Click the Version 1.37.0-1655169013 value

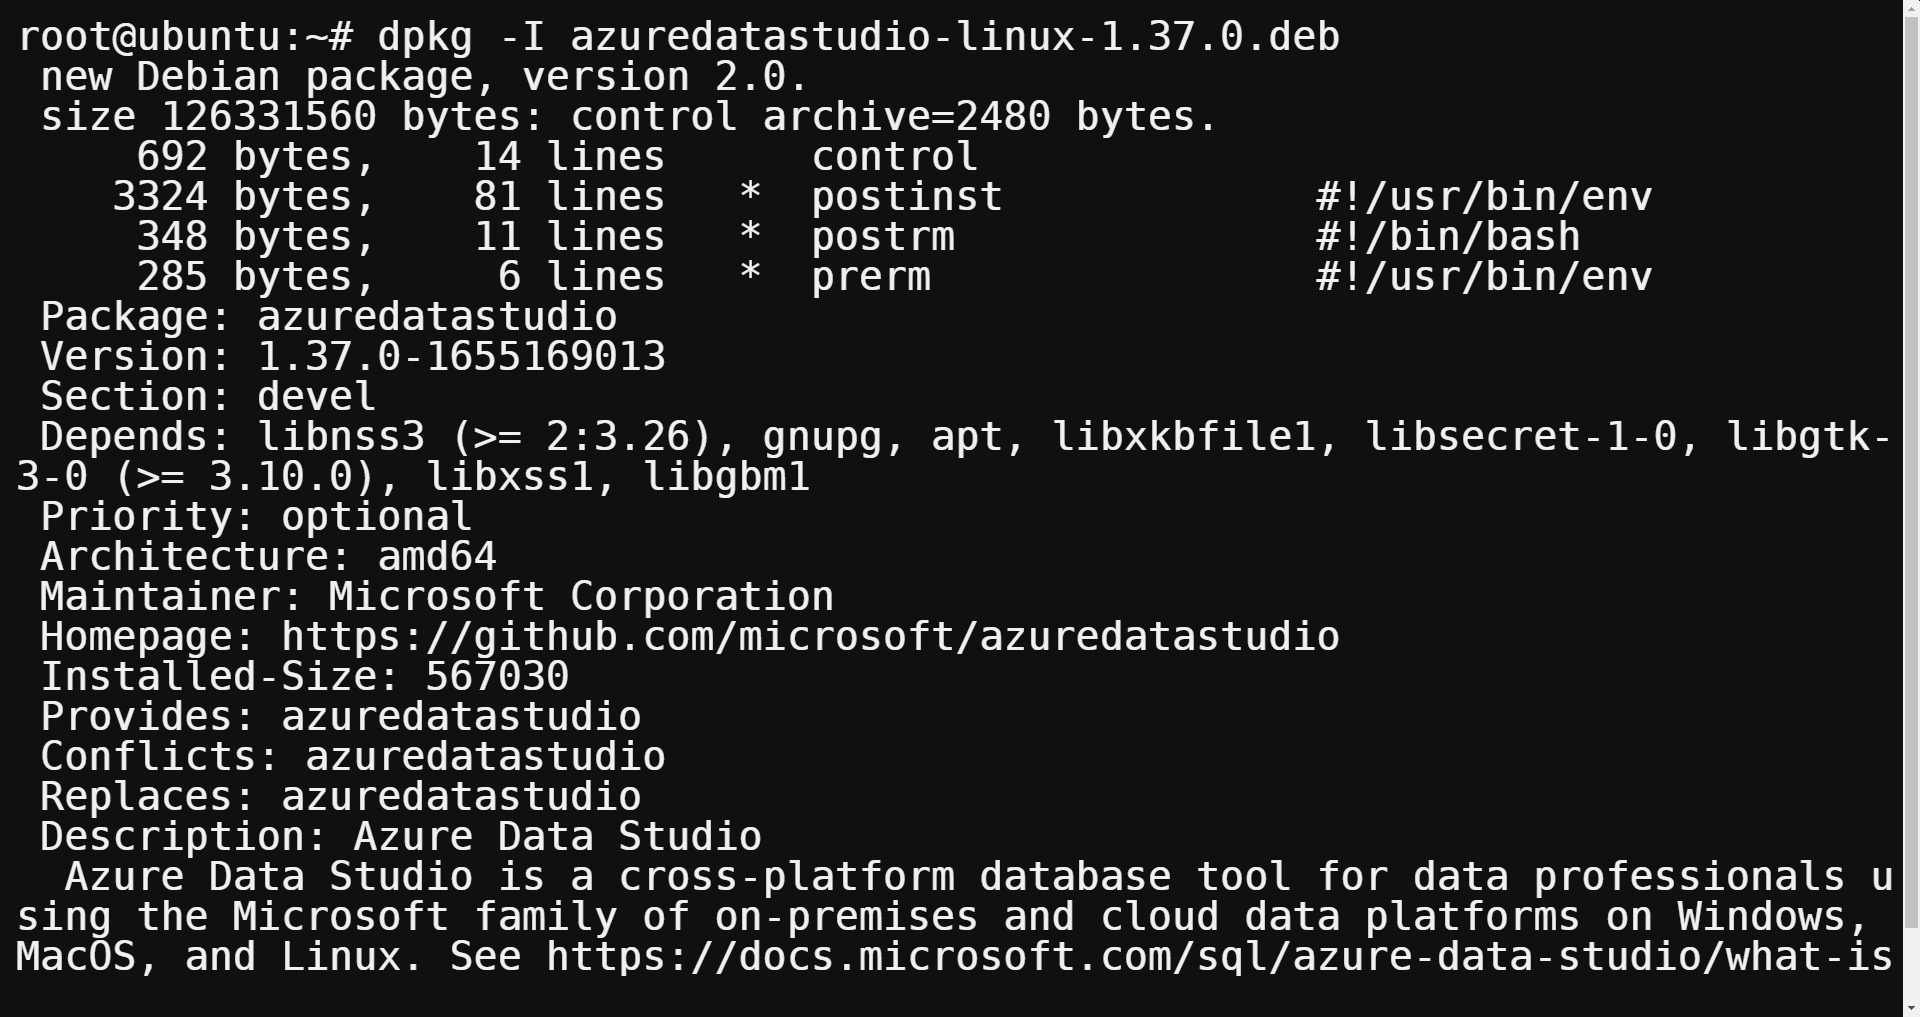461,357
